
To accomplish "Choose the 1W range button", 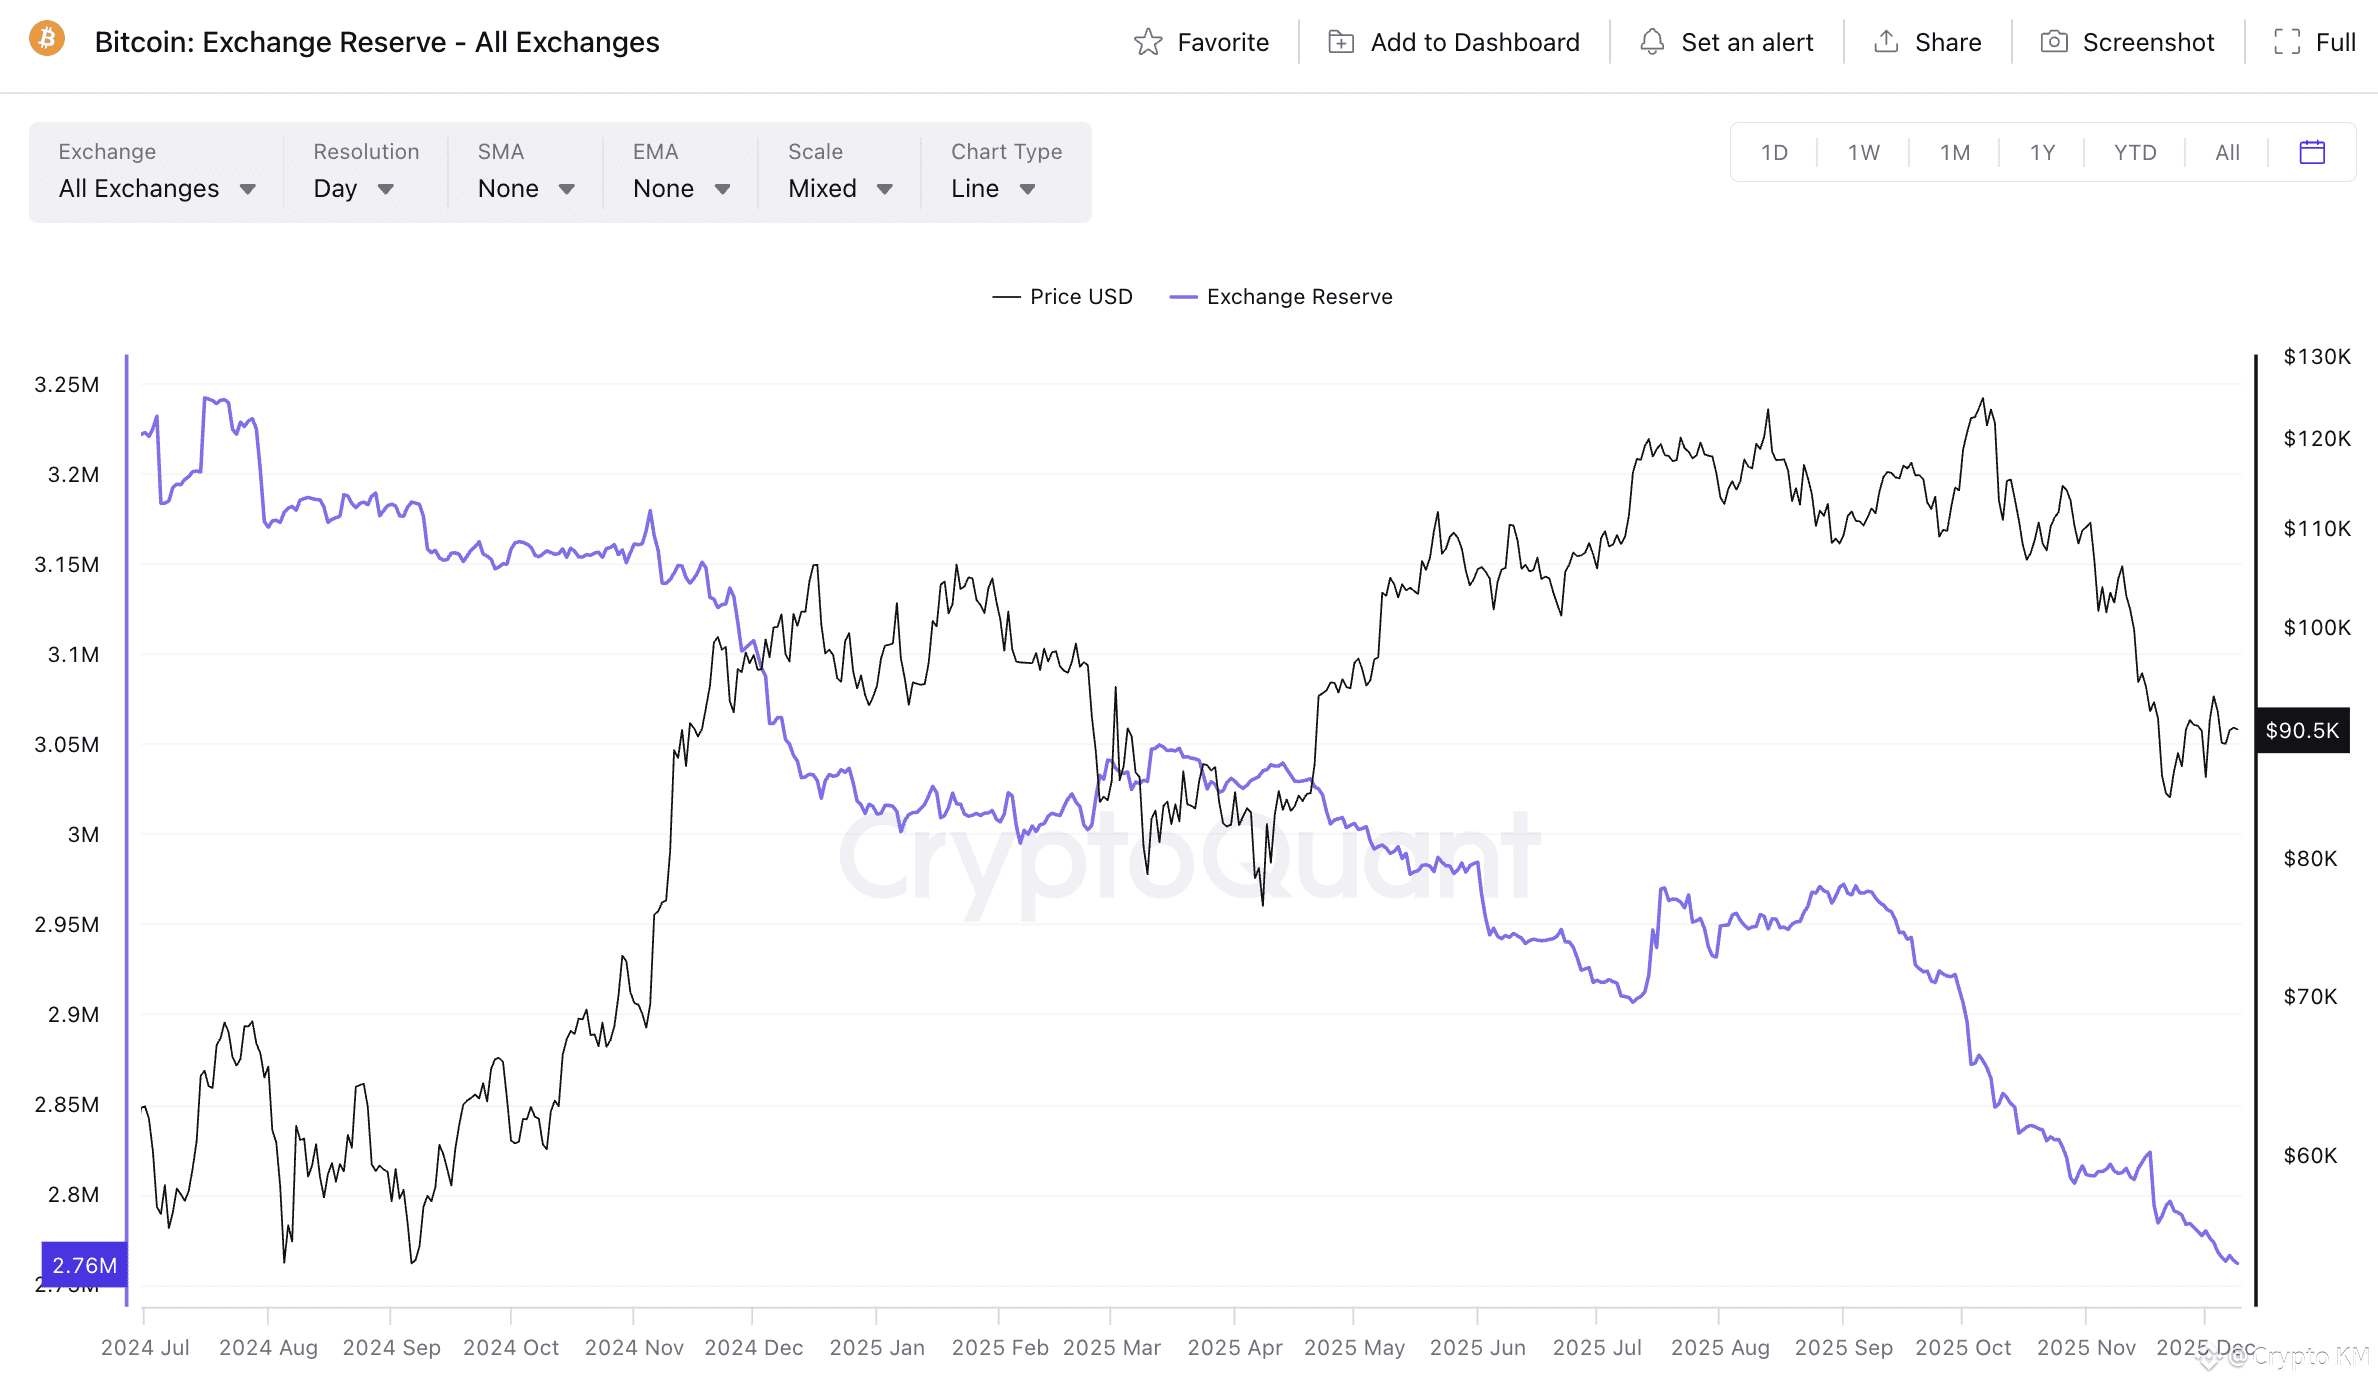I will [1863, 152].
